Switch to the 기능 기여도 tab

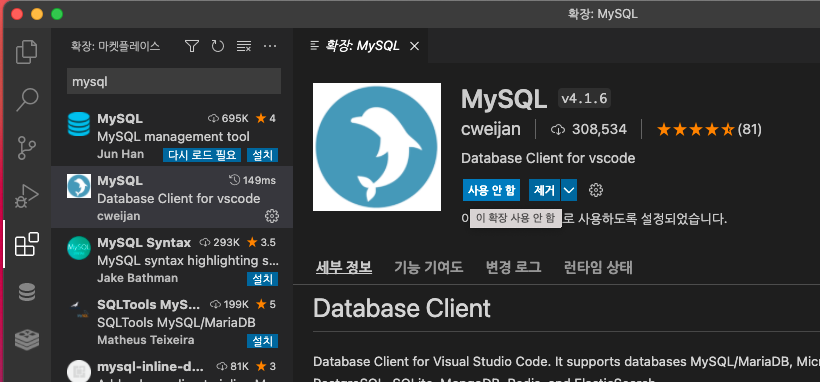(x=428, y=267)
